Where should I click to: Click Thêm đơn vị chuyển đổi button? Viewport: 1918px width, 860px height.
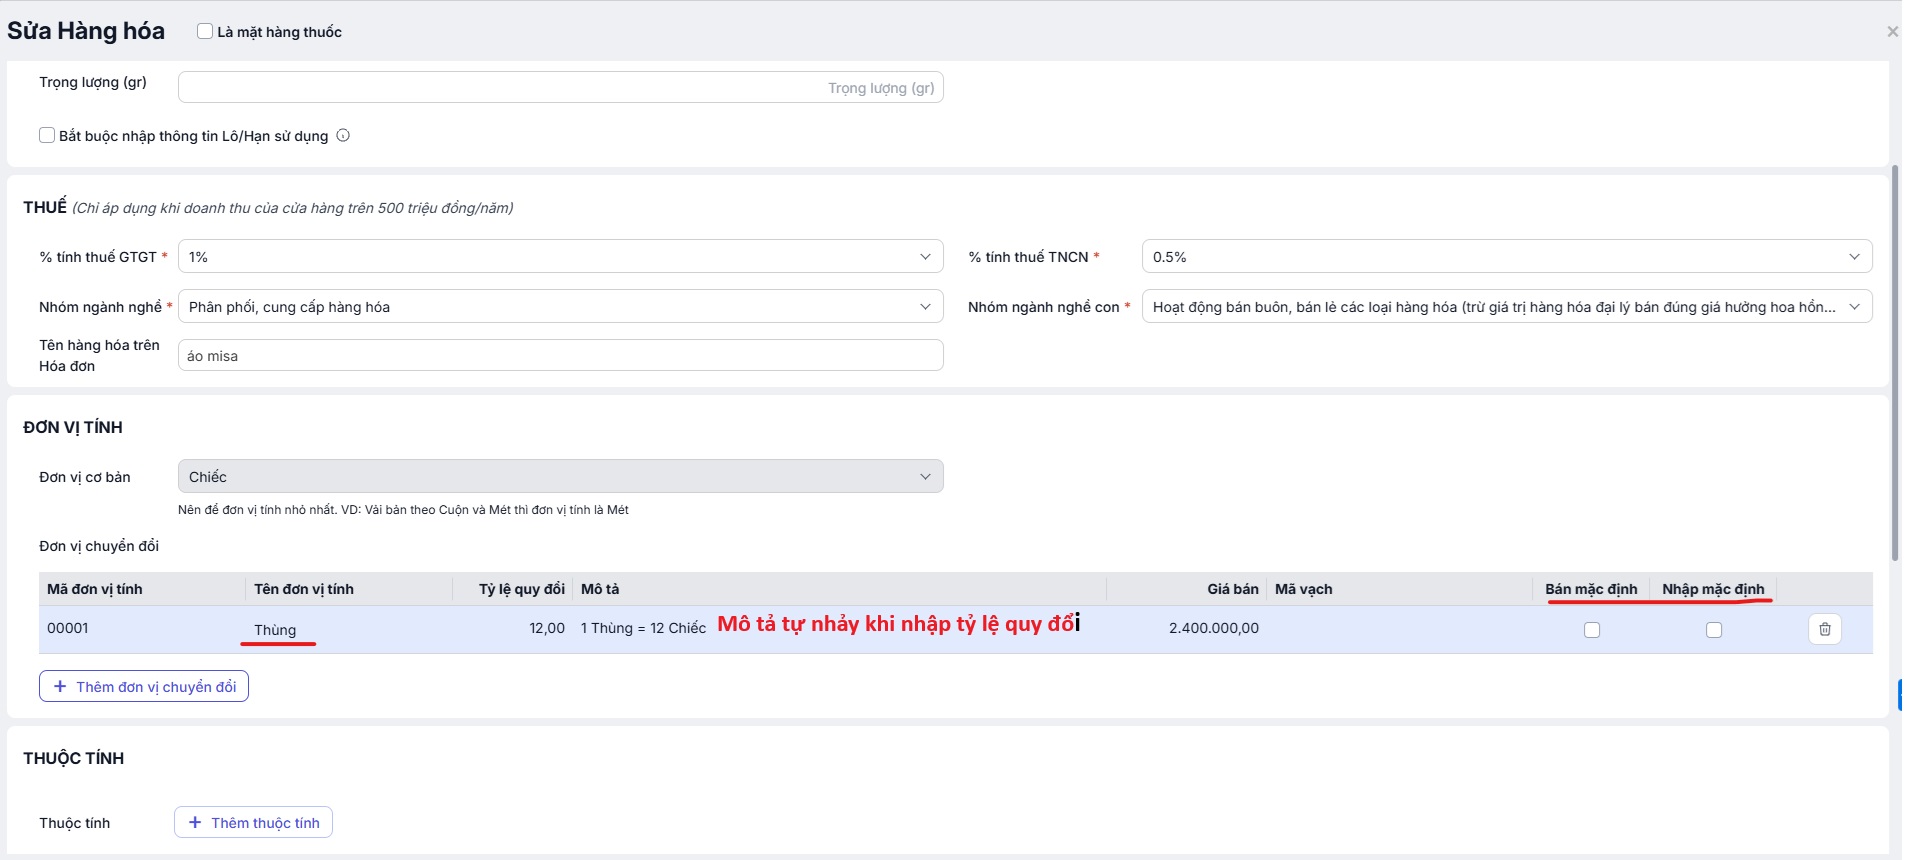pyautogui.click(x=144, y=687)
